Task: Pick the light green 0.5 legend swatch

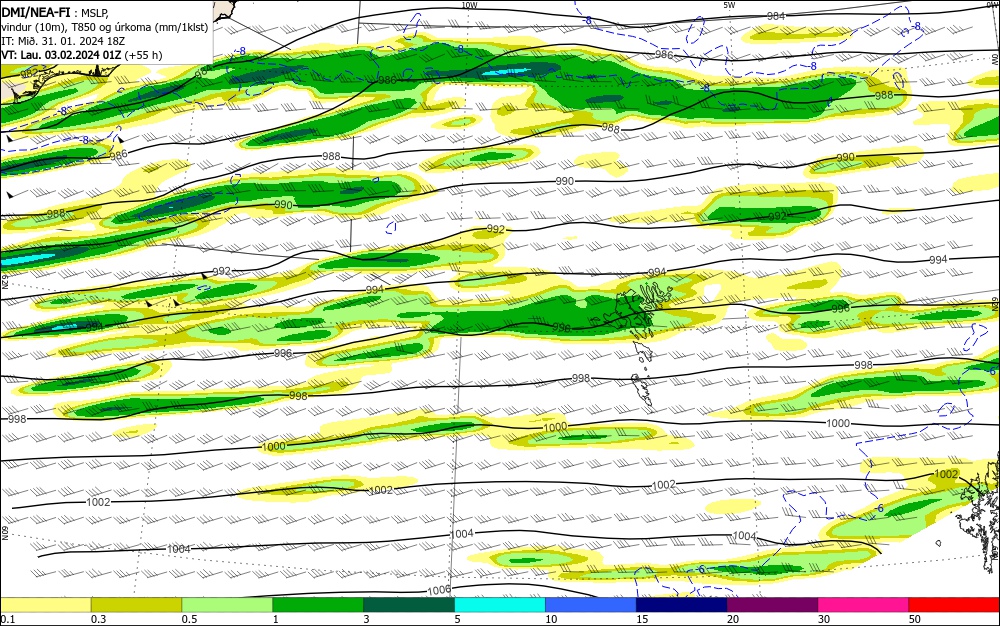Action: point(227,605)
